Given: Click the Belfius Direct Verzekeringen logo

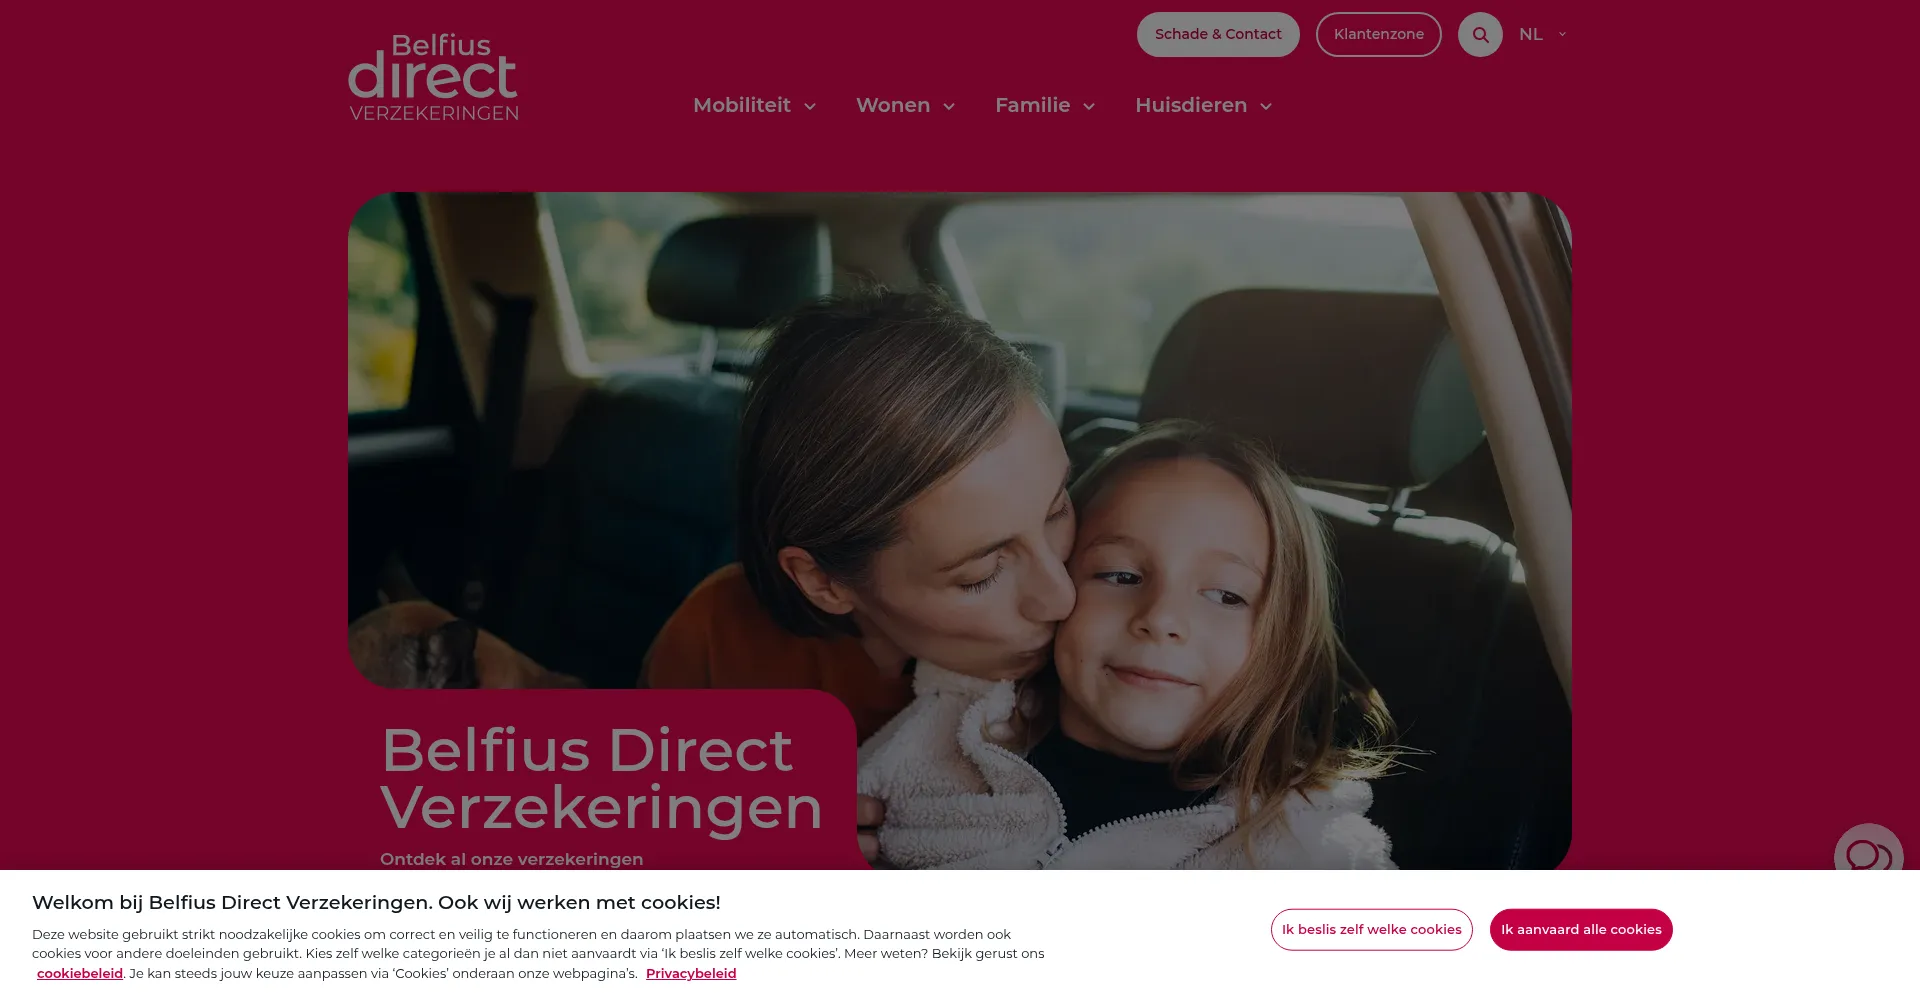Looking at the screenshot, I should (x=433, y=77).
